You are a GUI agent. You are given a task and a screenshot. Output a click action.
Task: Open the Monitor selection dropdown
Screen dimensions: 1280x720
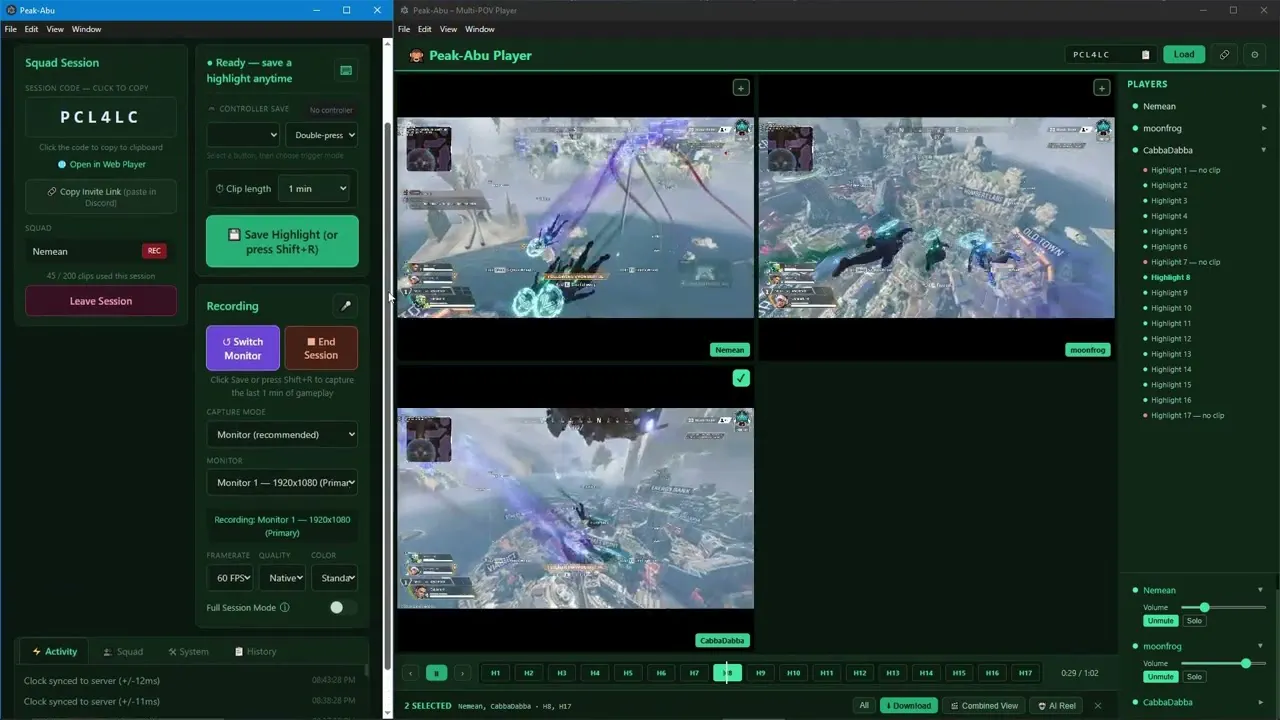[x=282, y=483]
